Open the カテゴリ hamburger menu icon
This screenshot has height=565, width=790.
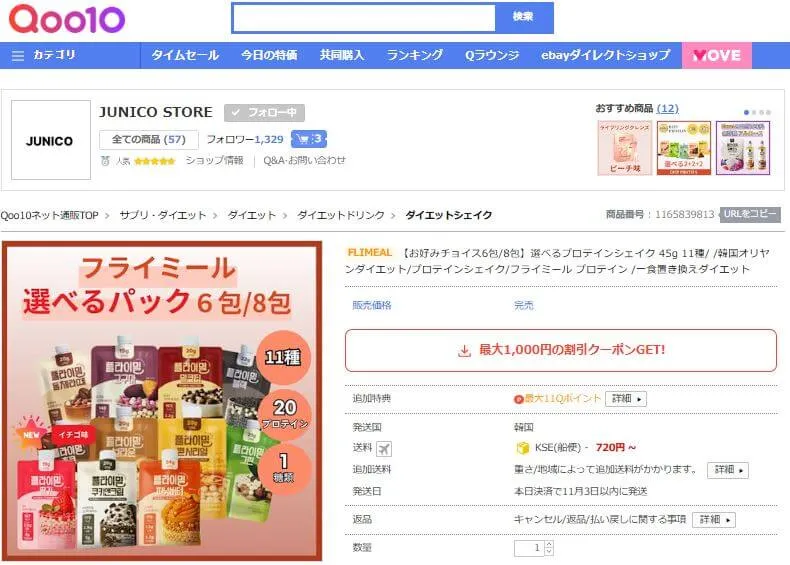tap(18, 55)
